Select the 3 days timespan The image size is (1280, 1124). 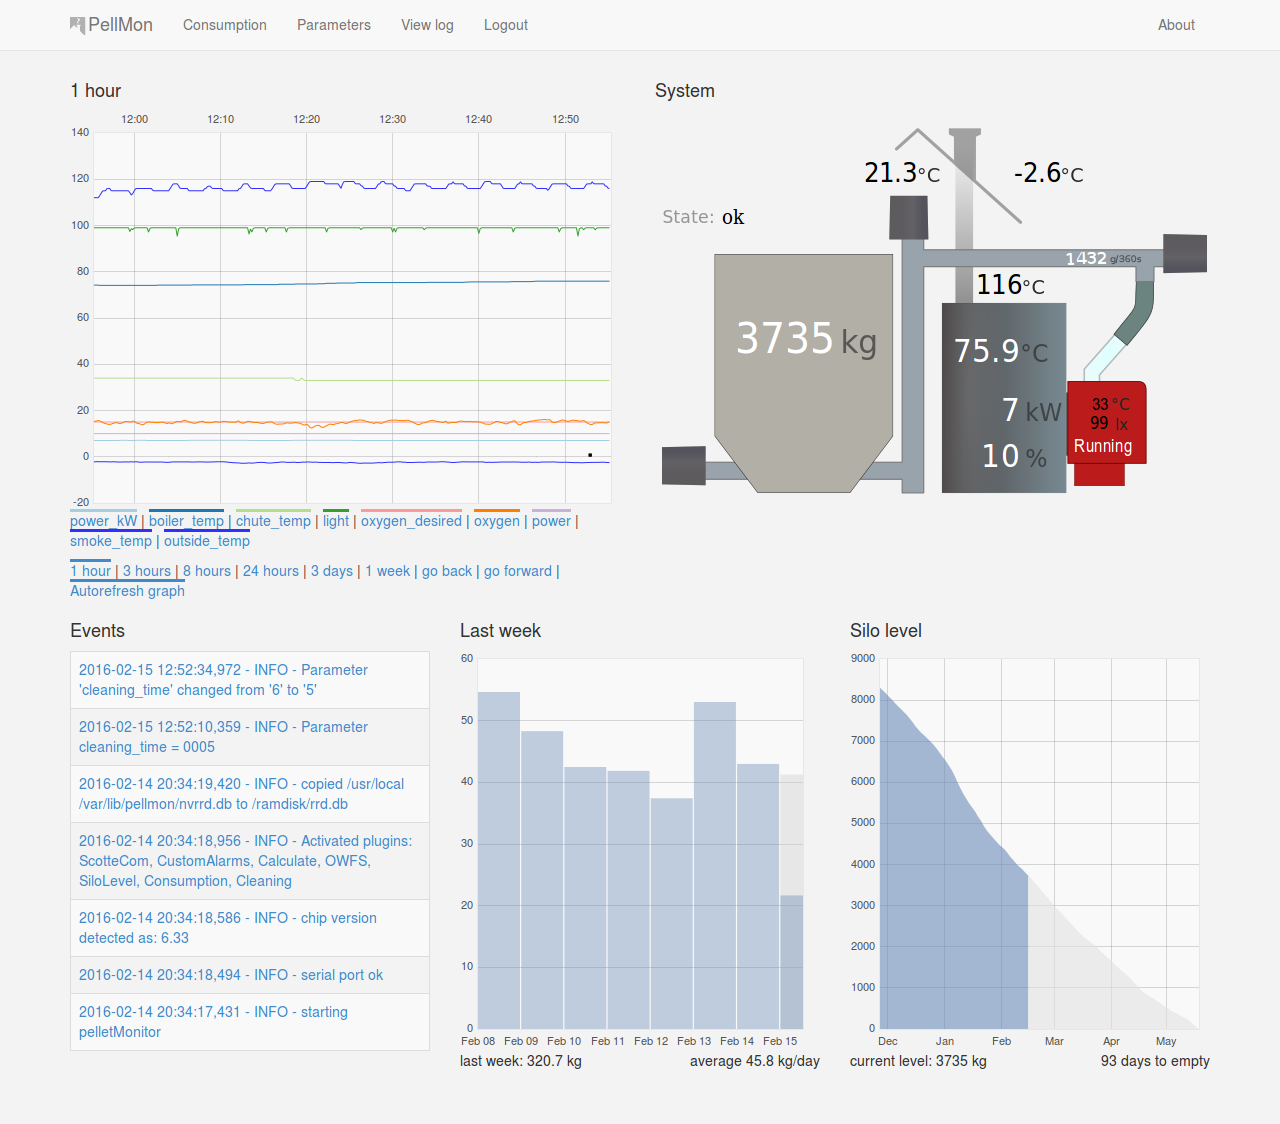click(x=332, y=571)
